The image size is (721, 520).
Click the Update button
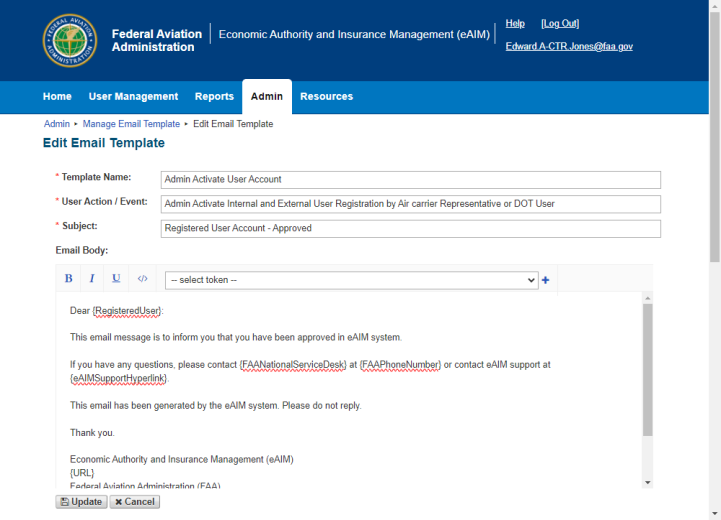[x=81, y=502]
